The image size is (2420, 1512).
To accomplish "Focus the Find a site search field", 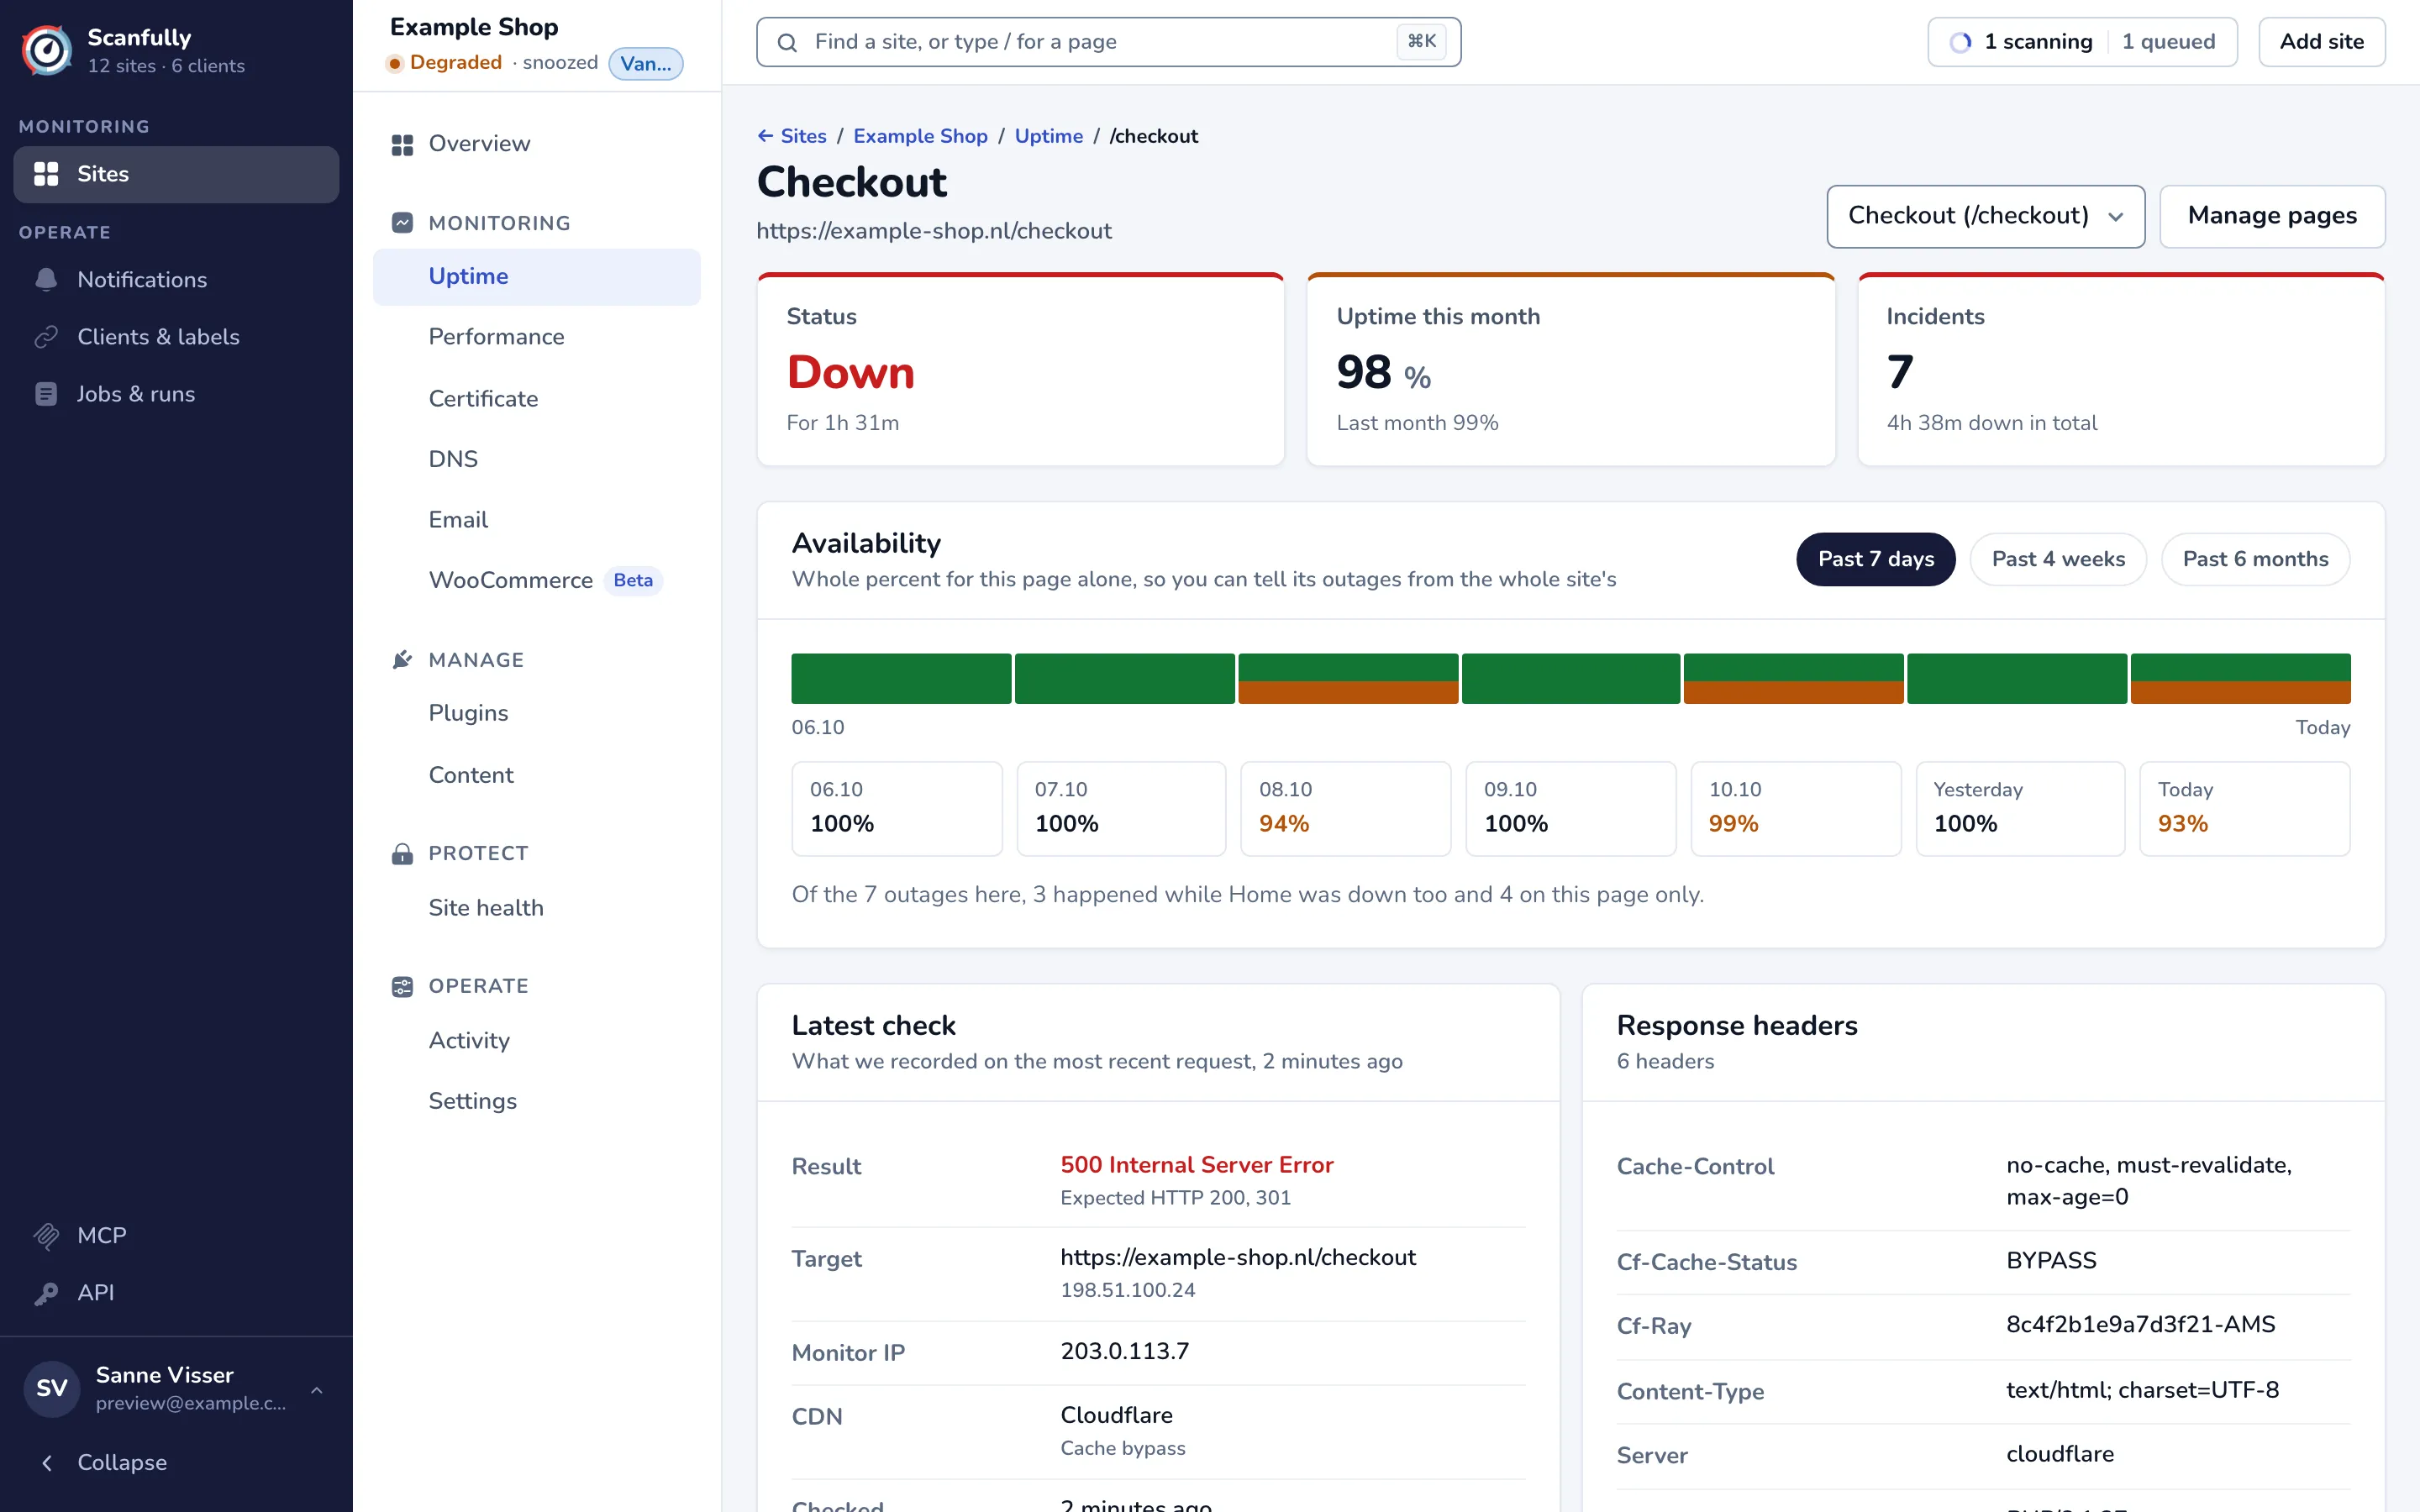I will [x=1108, y=42].
